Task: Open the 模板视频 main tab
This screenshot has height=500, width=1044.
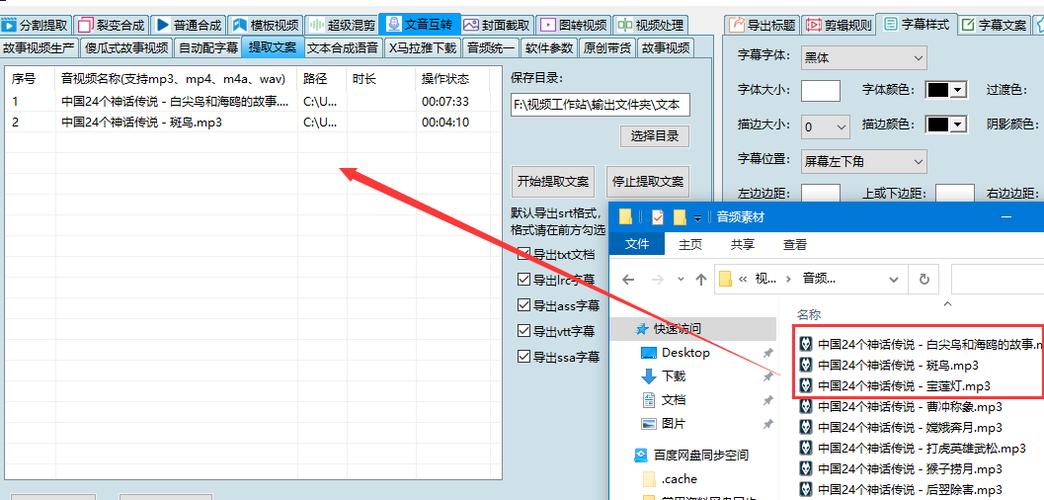Action: click(266, 25)
